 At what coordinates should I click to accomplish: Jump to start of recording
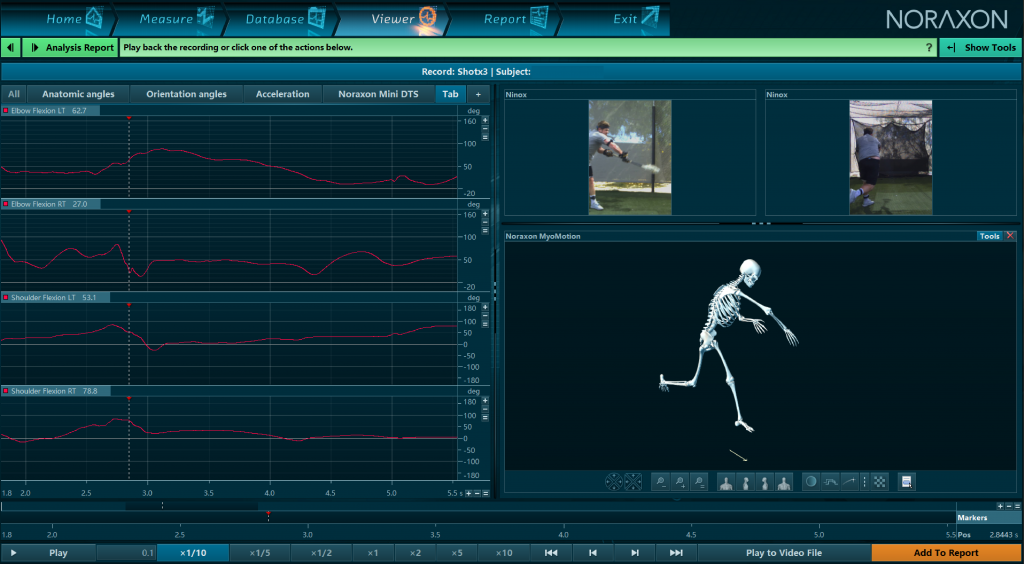pos(551,553)
